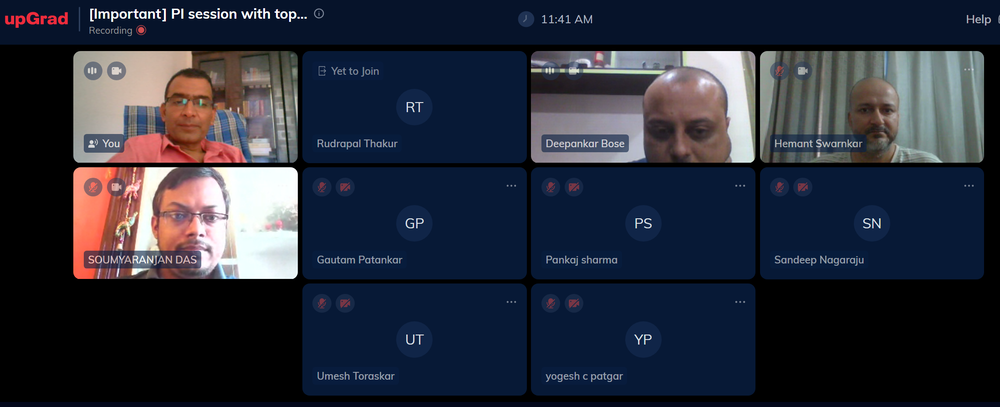Toggle yogesh c patgar's muted mic icon
The width and height of the screenshot is (1000, 407).
point(551,302)
